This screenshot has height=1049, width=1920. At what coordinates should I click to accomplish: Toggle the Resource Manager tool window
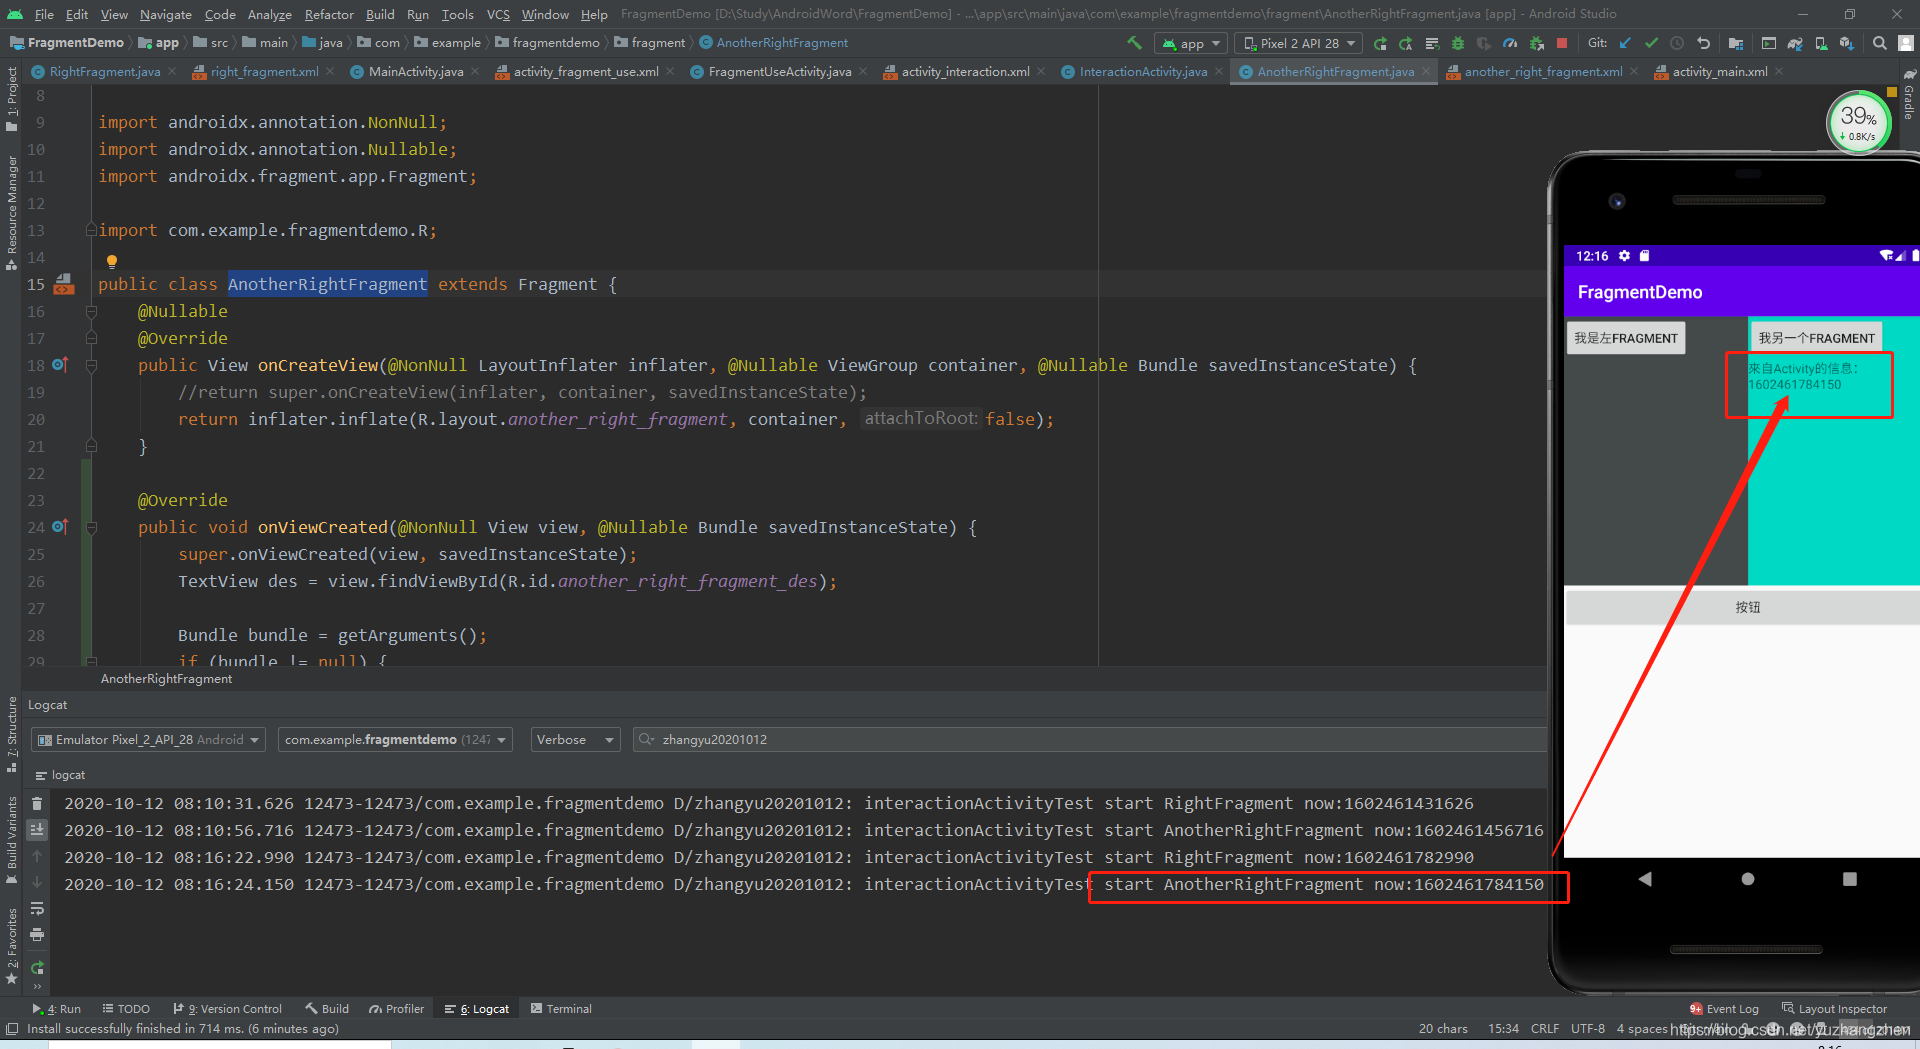pos(11,212)
